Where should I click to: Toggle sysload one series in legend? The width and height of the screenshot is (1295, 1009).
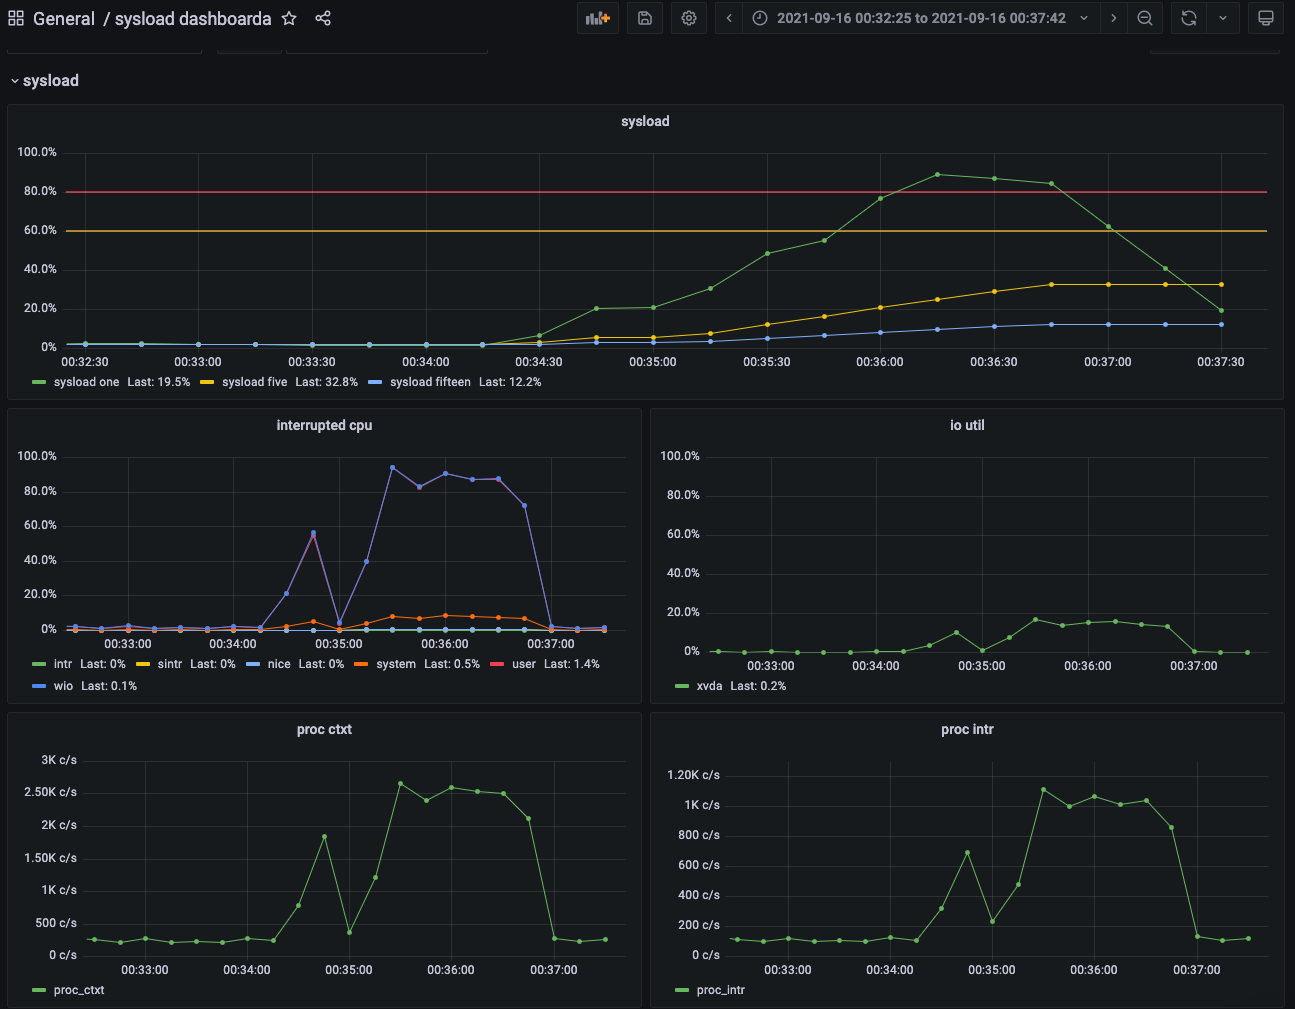pos(86,382)
